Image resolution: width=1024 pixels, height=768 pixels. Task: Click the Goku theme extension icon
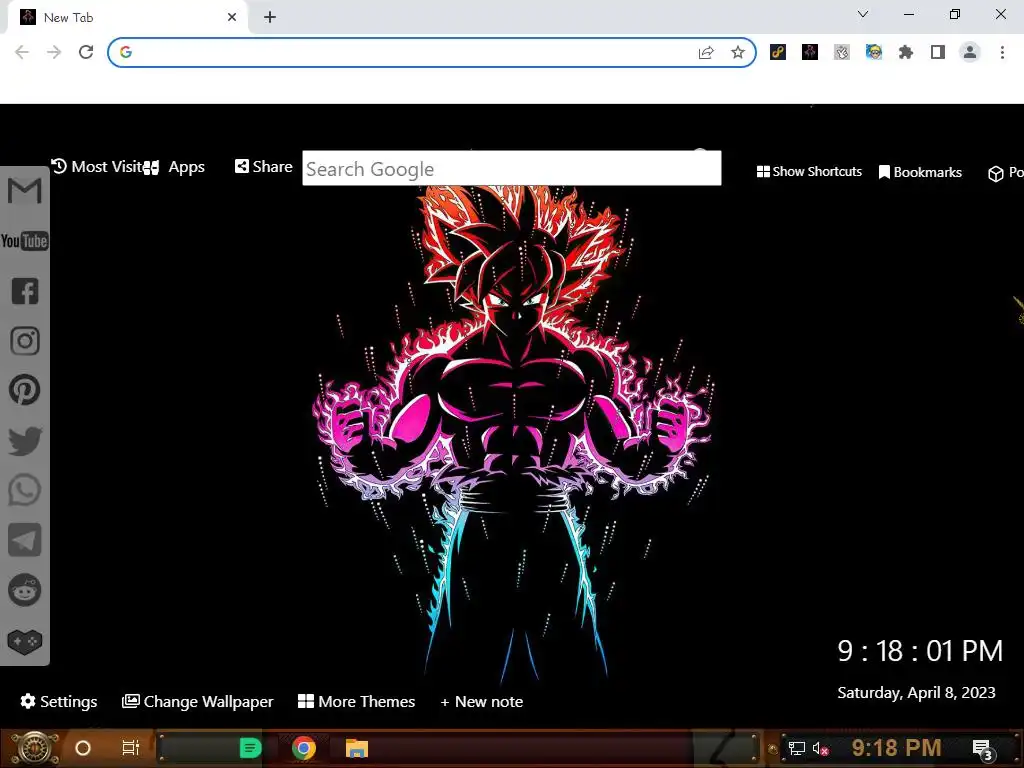coord(810,52)
